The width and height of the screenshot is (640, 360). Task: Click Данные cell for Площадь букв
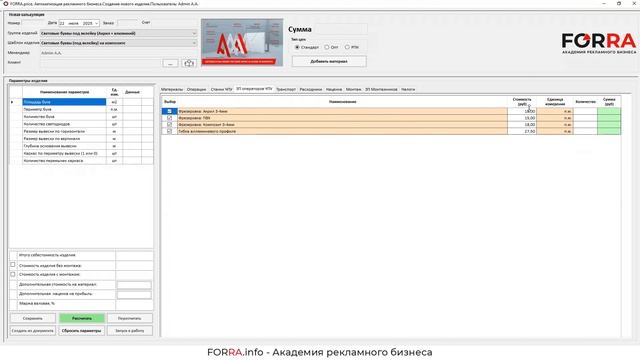pyautogui.click(x=132, y=102)
